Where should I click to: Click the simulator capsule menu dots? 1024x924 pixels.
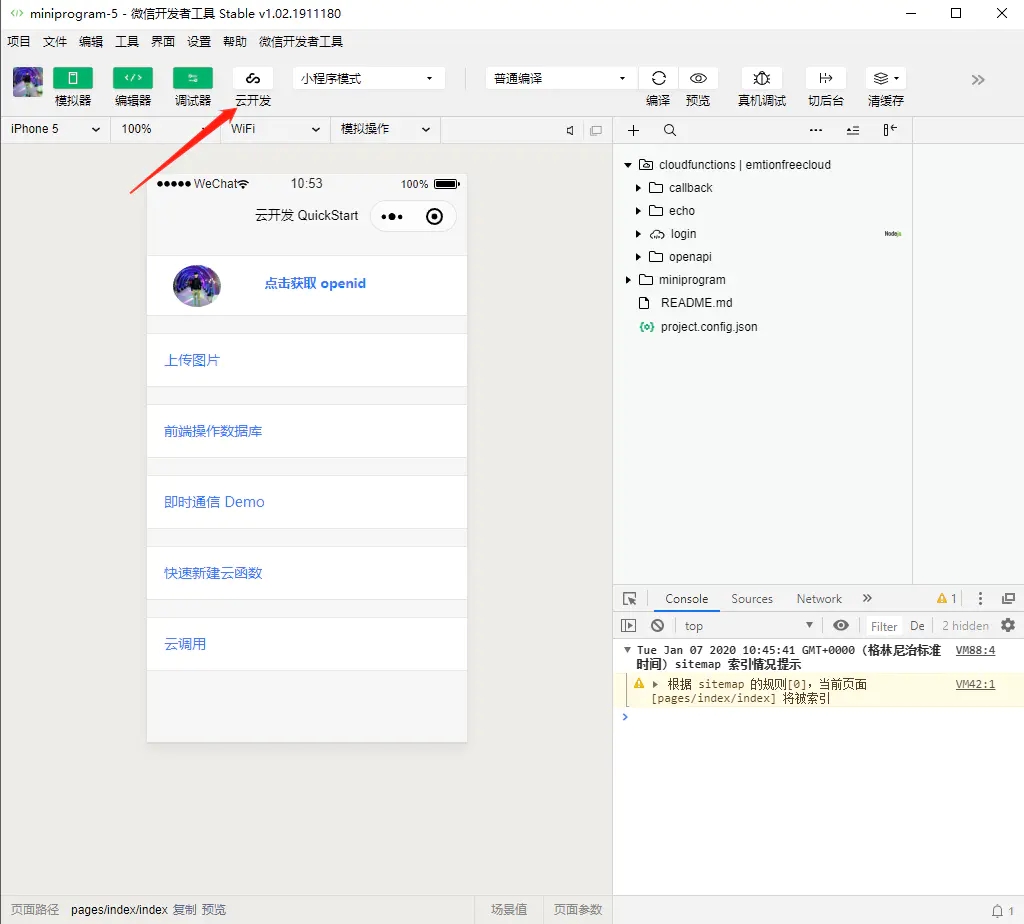coord(392,217)
